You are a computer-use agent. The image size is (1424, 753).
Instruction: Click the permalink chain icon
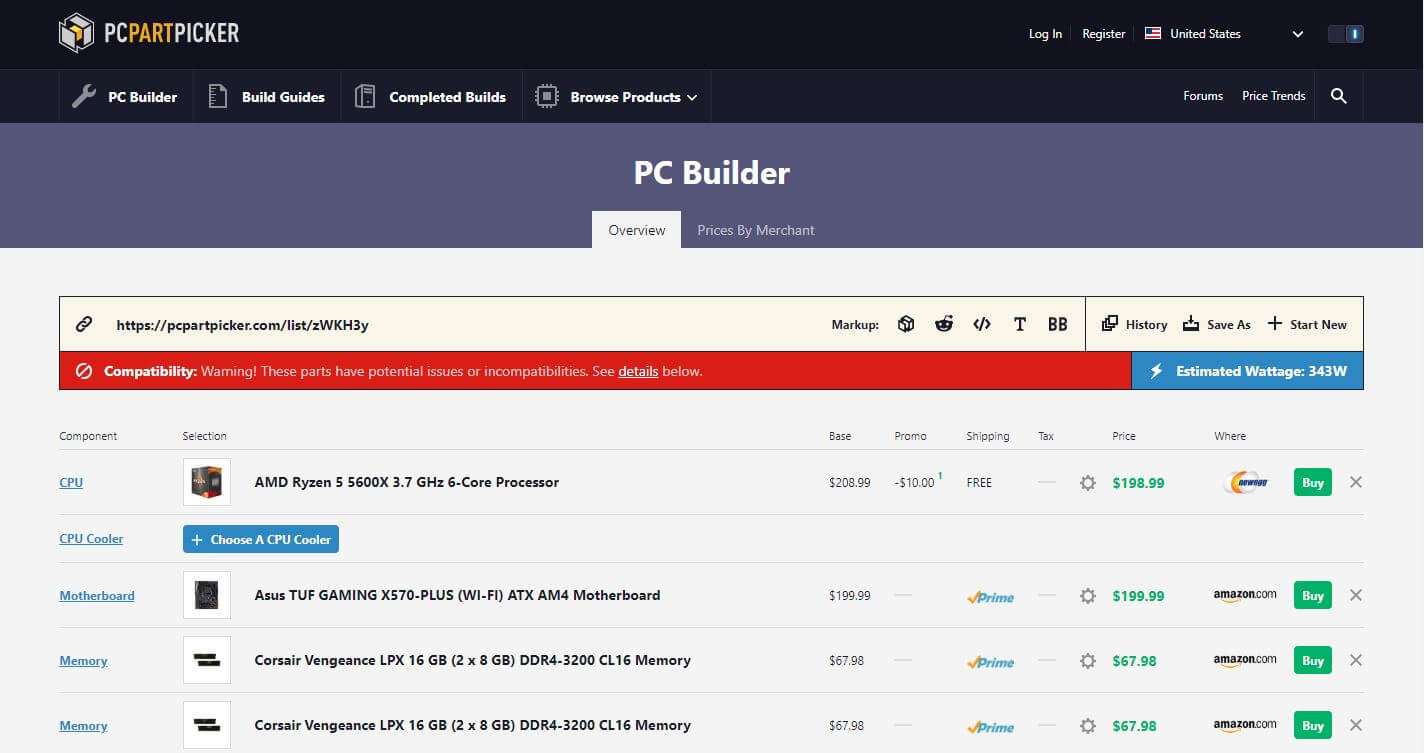(84, 324)
